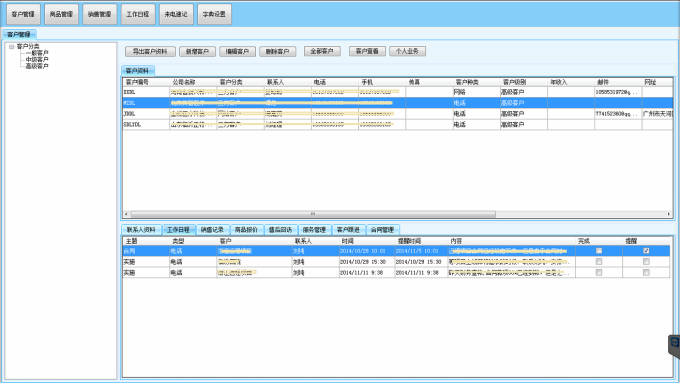680x384 pixels.
Task: Open the 客户管理 main module button
Action: point(23,14)
